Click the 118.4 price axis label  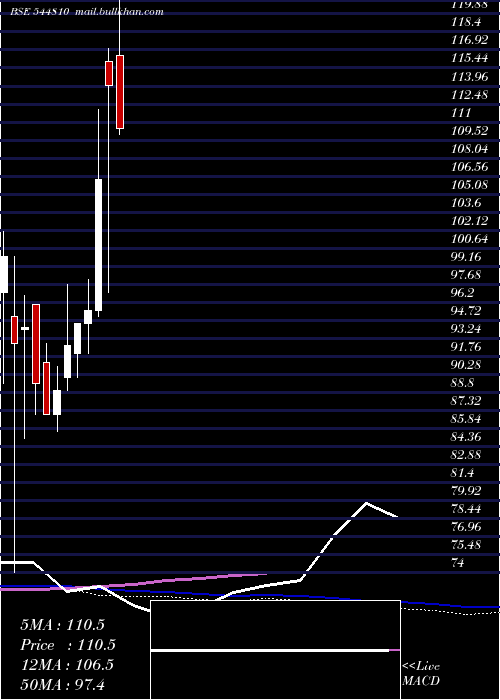pyautogui.click(x=466, y=22)
